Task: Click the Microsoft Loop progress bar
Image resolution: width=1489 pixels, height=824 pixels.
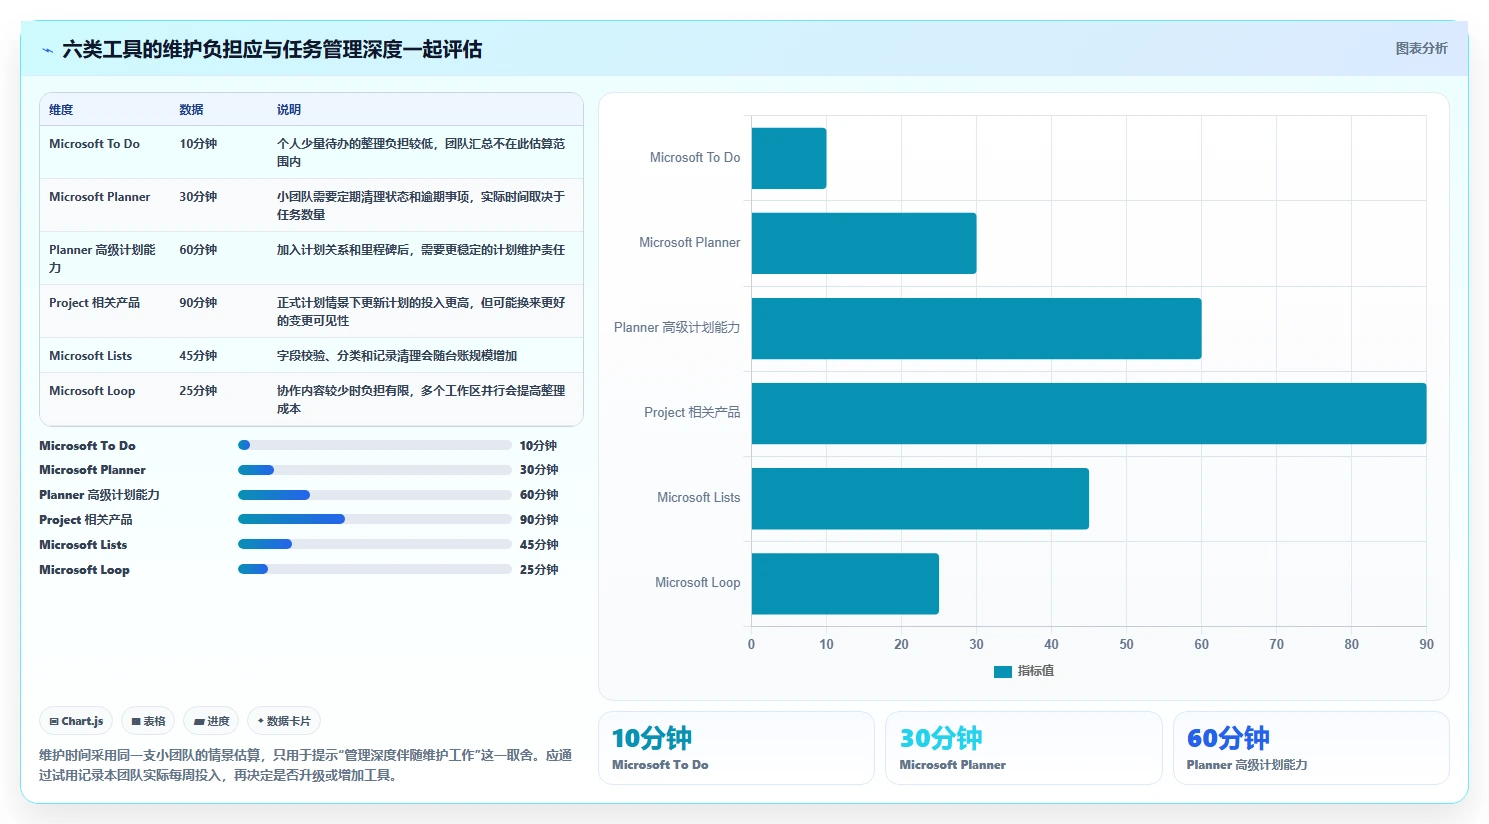Action: (x=374, y=569)
